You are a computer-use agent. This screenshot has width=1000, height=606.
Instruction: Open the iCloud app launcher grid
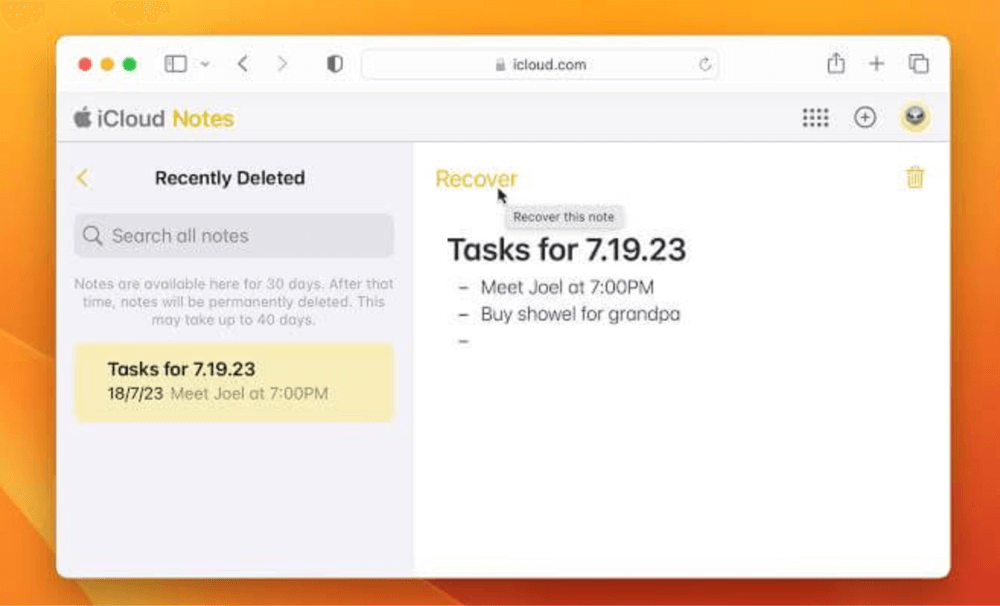(x=815, y=118)
